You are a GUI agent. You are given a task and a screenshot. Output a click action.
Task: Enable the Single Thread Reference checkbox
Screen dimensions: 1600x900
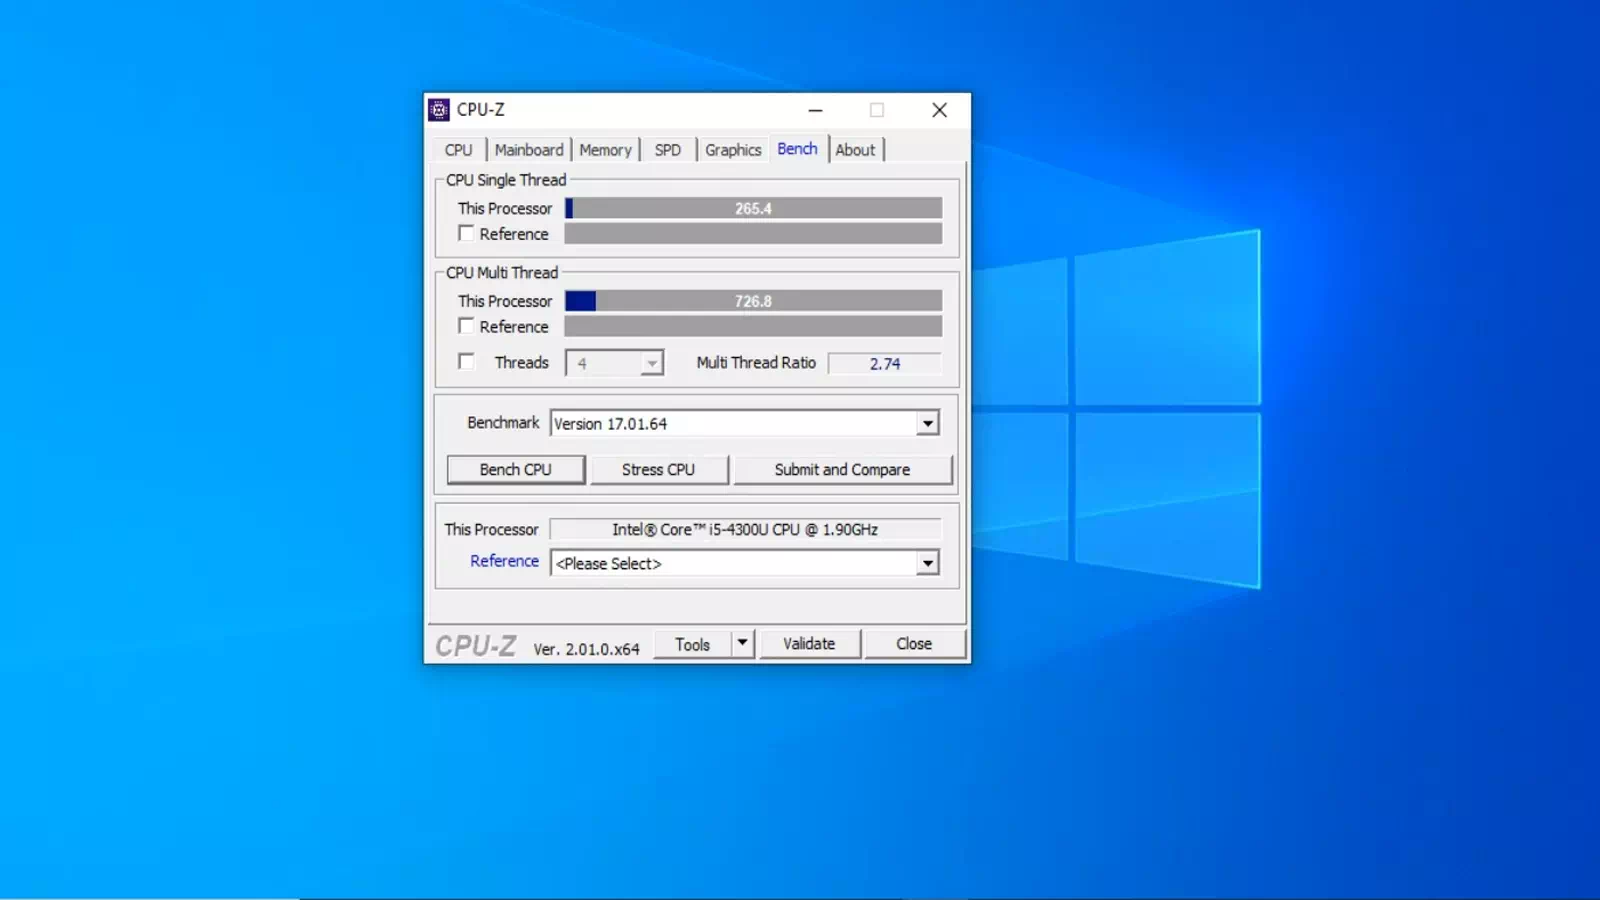coord(466,233)
